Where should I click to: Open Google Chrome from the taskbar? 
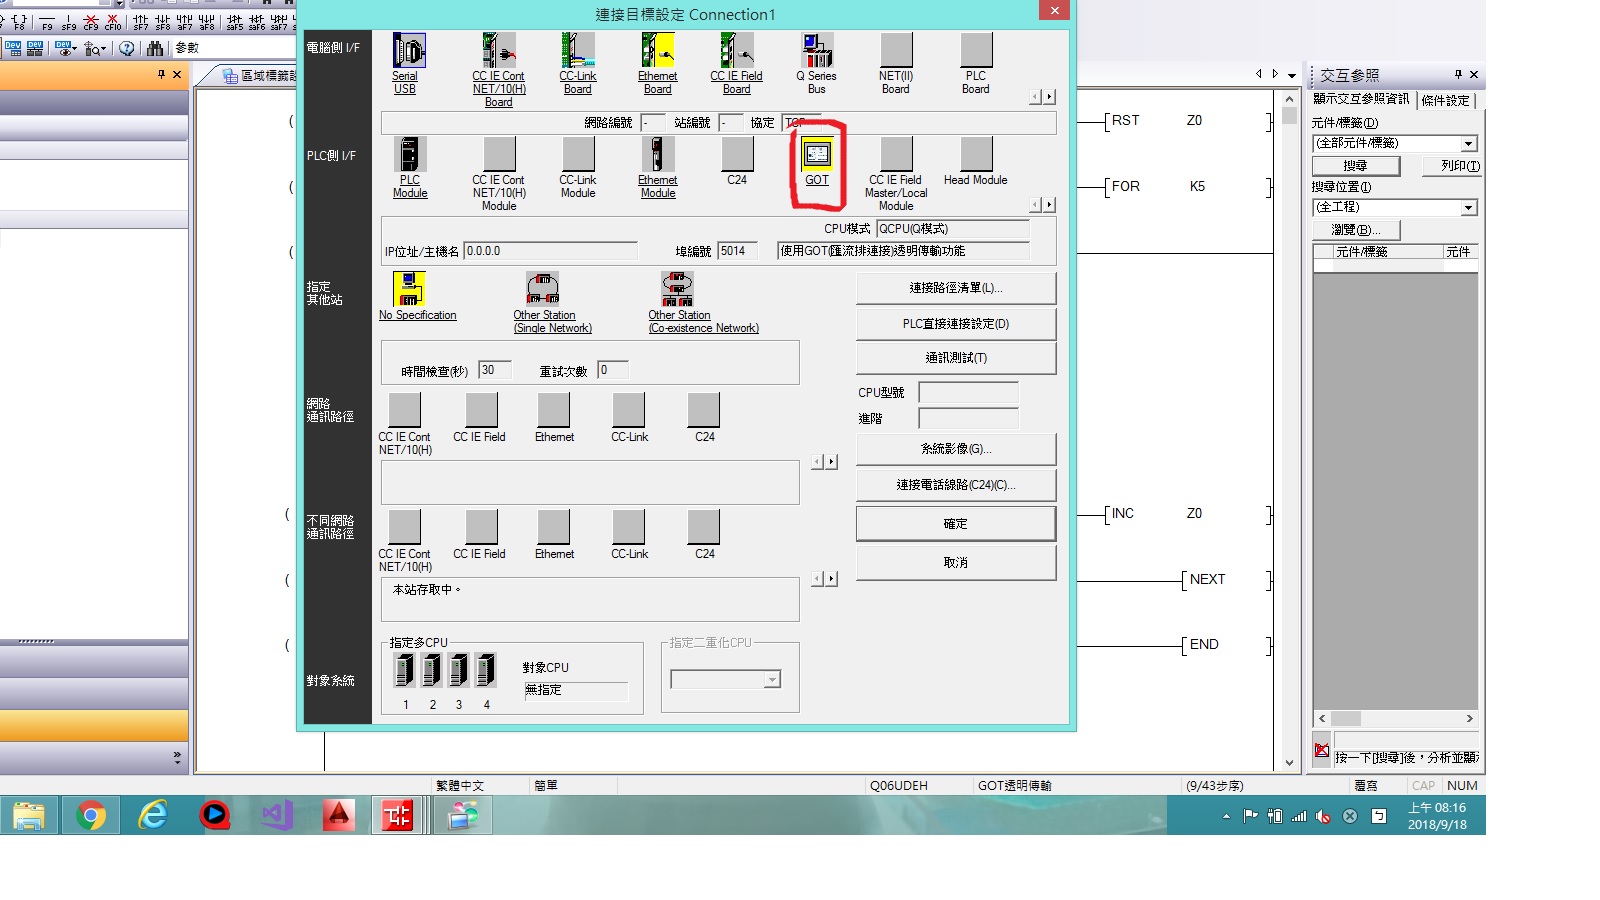pyautogui.click(x=91, y=816)
